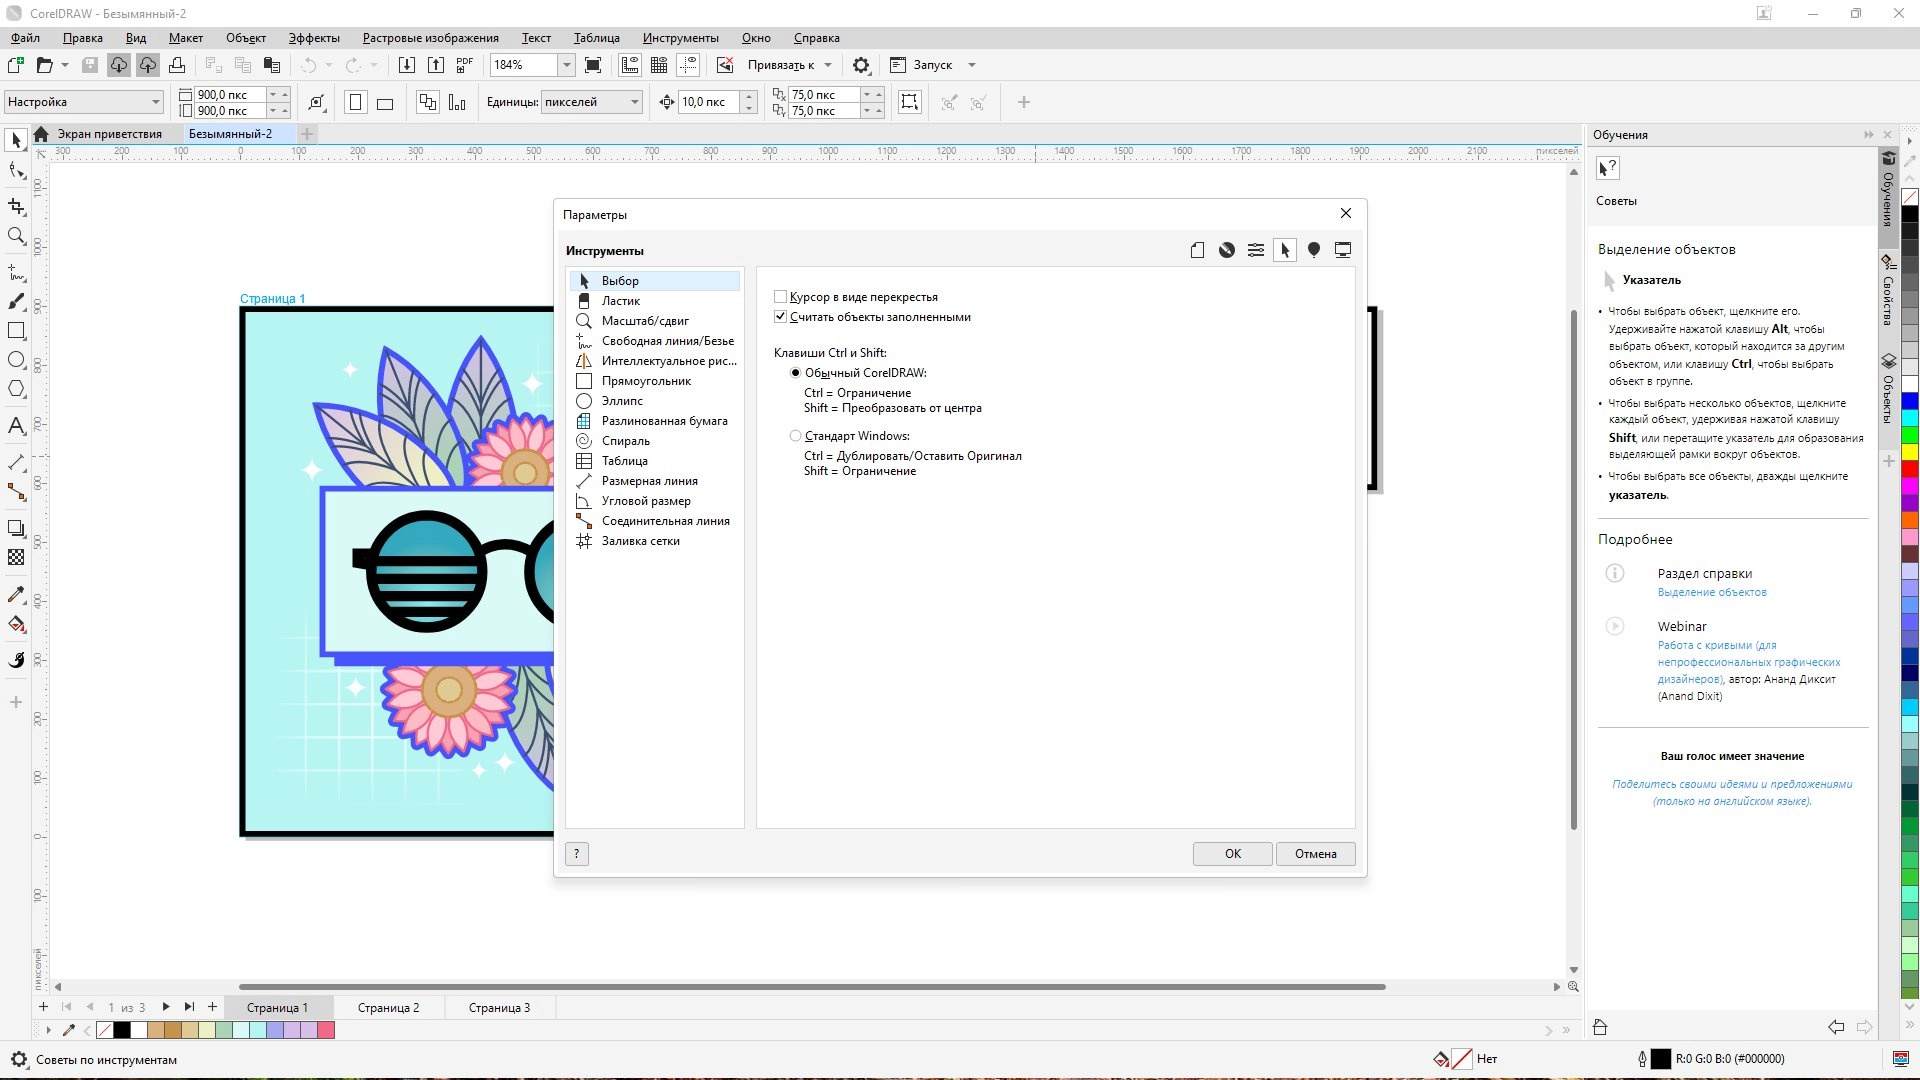
Task: Select the Text tool in toolbox
Action: pyautogui.click(x=16, y=426)
